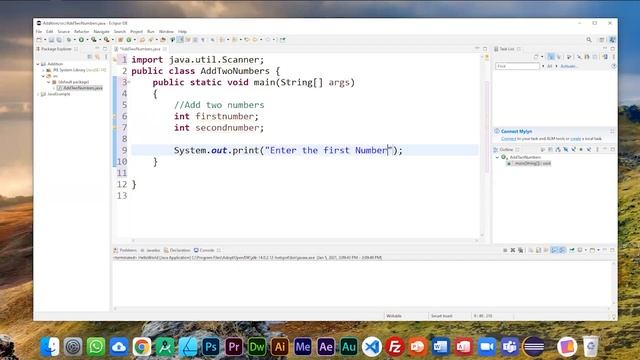Click the Open Perspective icon
This screenshot has width=640, height=360.
(x=602, y=40)
